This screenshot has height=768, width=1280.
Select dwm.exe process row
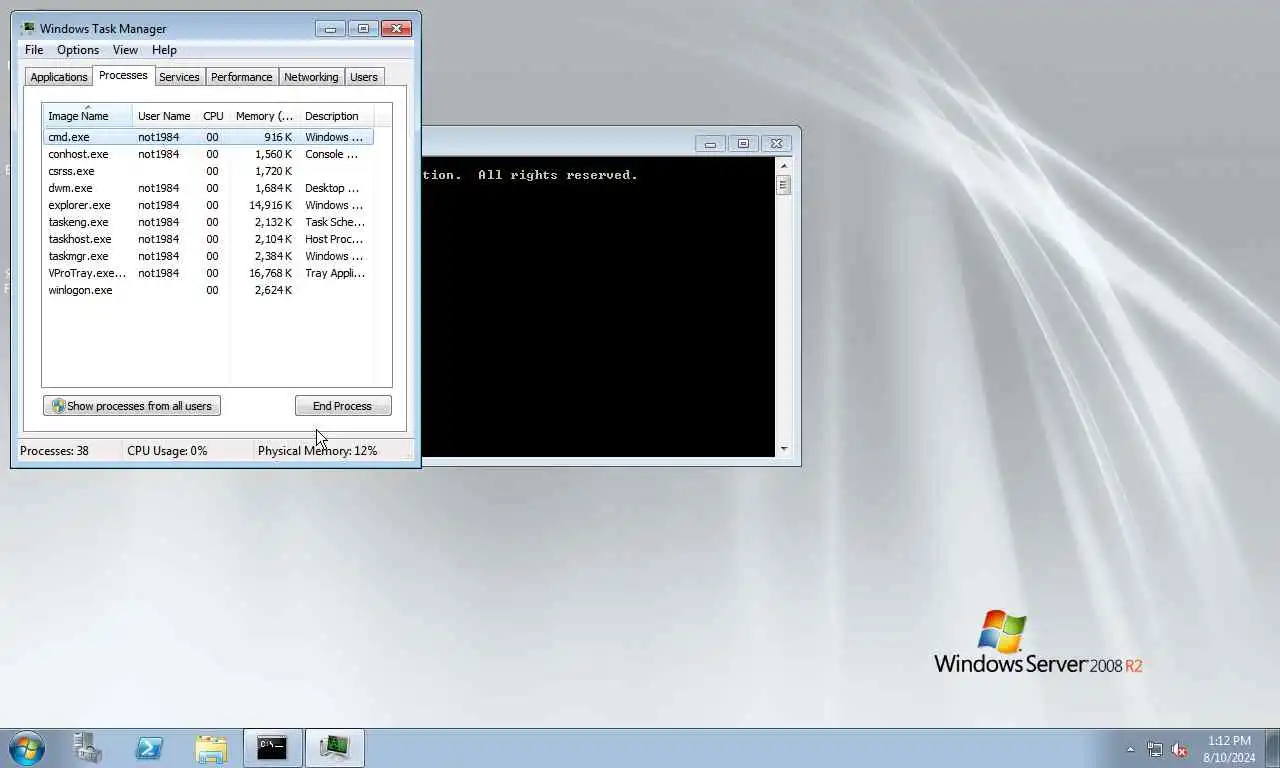(x=208, y=188)
